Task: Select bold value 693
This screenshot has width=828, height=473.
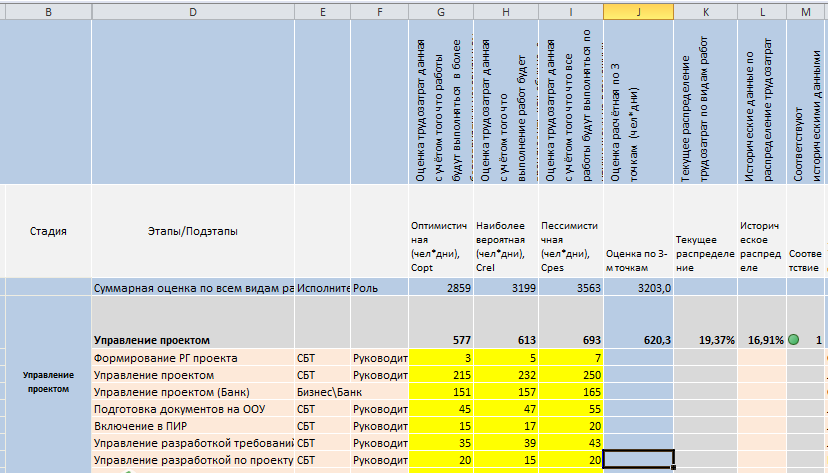Action: 571,322
